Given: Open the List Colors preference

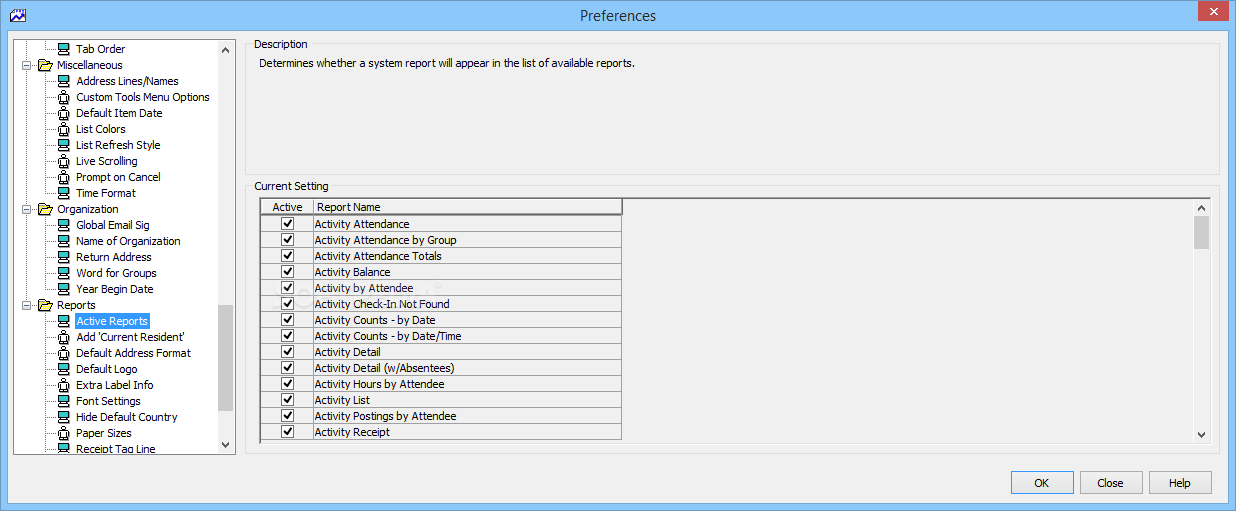Looking at the screenshot, I should [101, 129].
